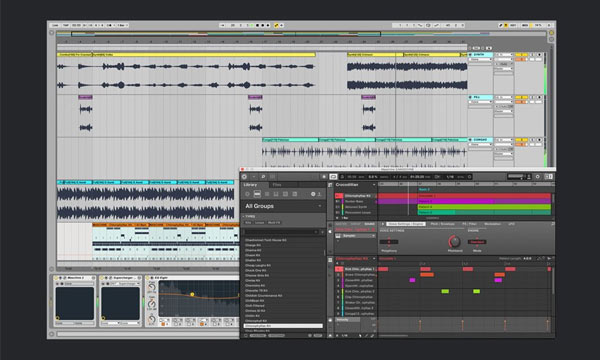The width and height of the screenshot is (600, 360).
Task: Click the yellow key map icon in Ableton
Action: tap(506, 25)
